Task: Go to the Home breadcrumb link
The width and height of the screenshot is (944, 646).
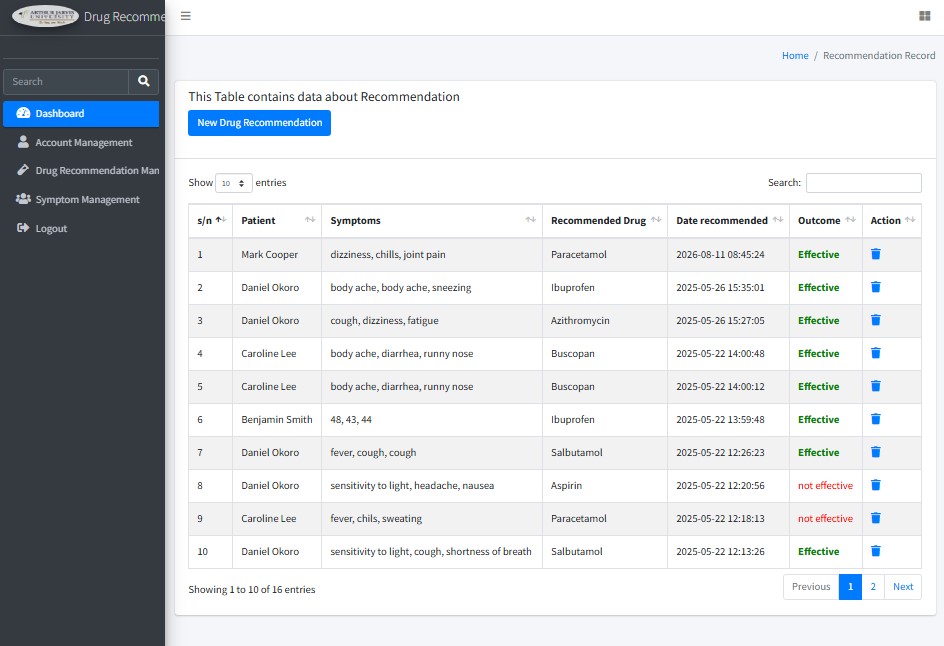Action: (x=795, y=55)
